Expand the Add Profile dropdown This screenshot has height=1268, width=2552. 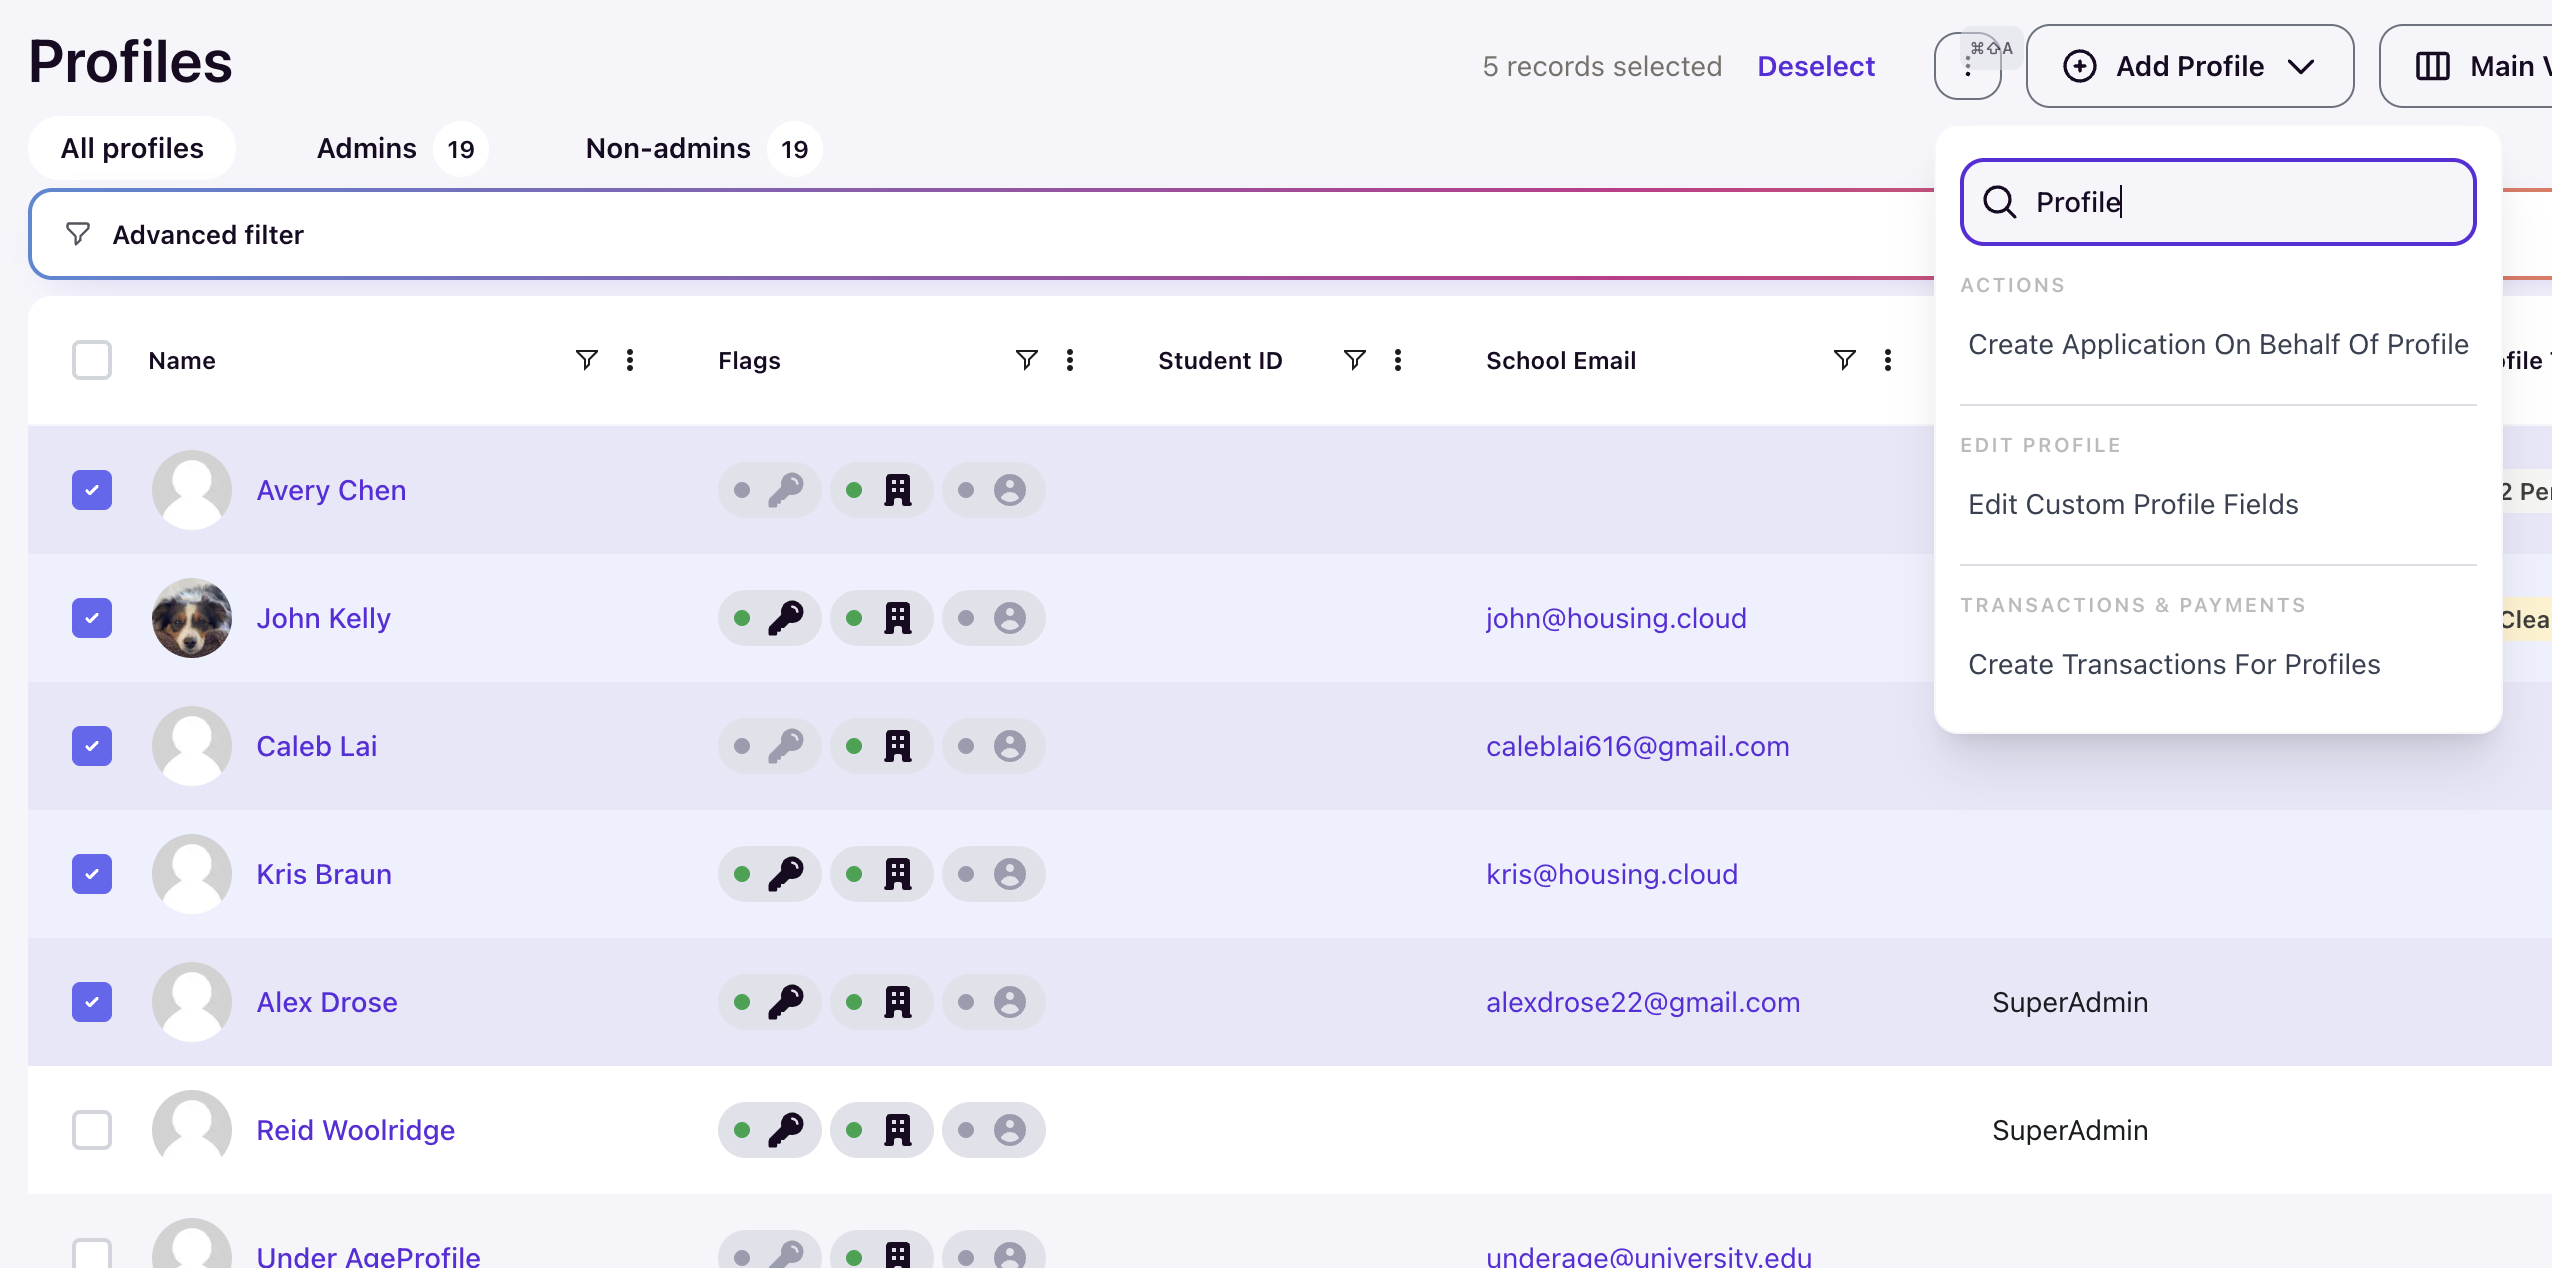tap(2190, 66)
